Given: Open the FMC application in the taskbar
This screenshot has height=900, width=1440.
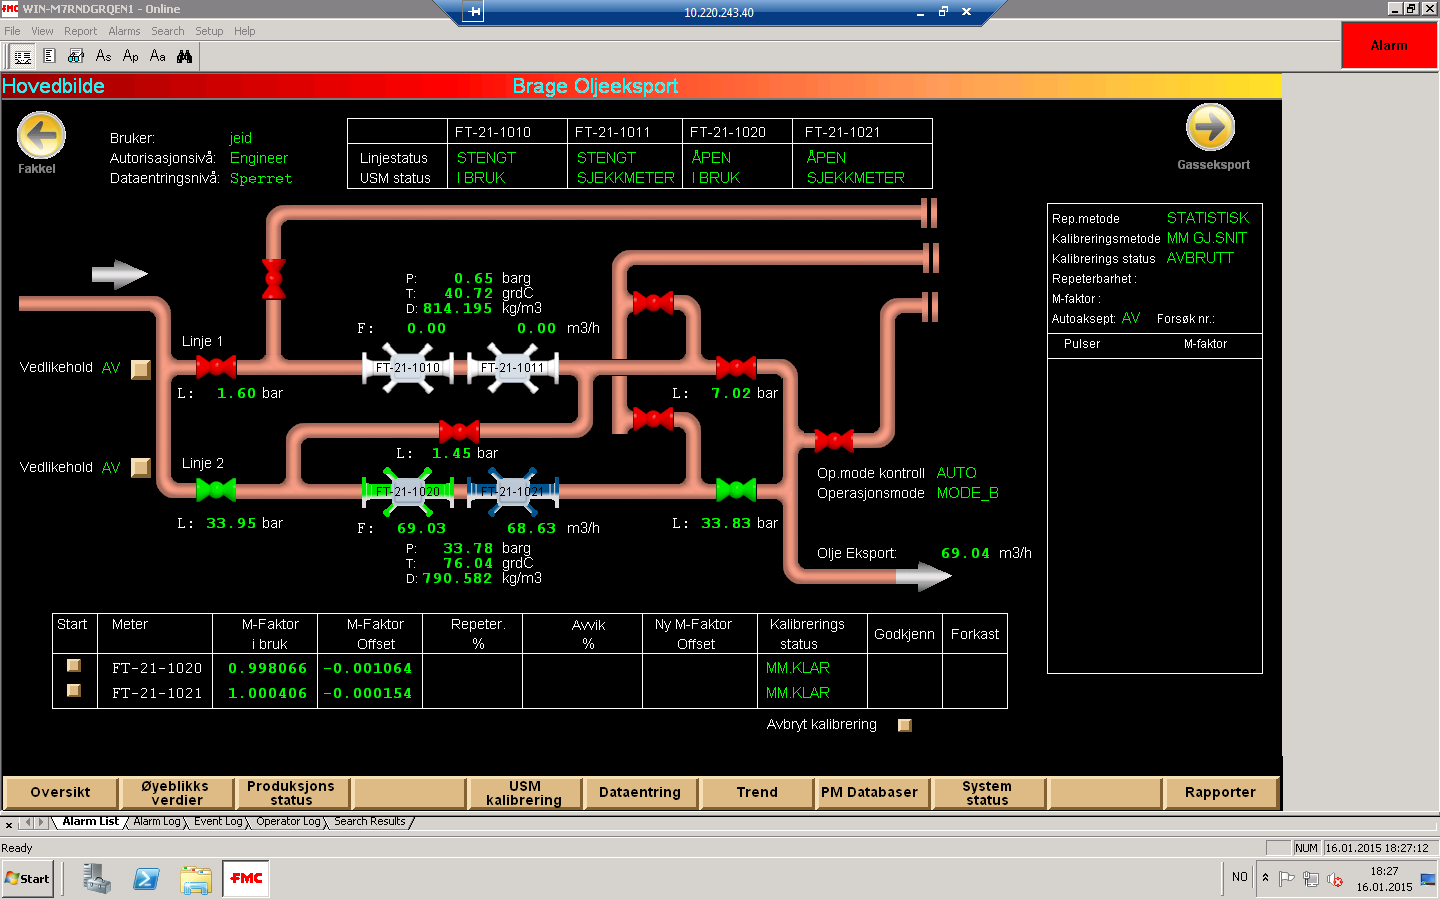Looking at the screenshot, I should (x=246, y=878).
